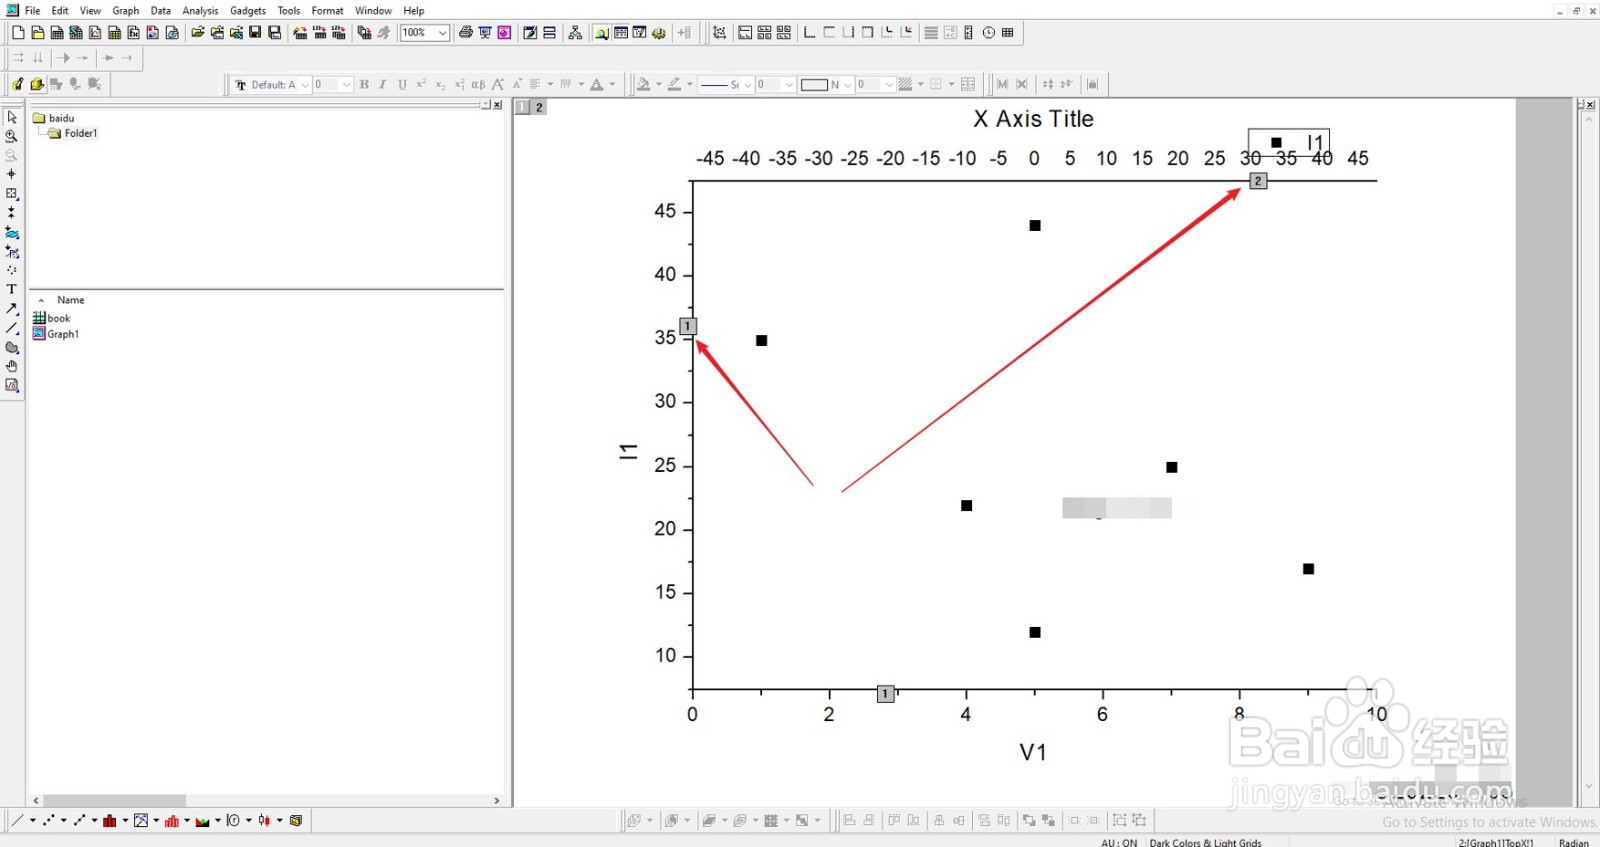Open the Help menu
The height and width of the screenshot is (847, 1600).
pos(414,11)
